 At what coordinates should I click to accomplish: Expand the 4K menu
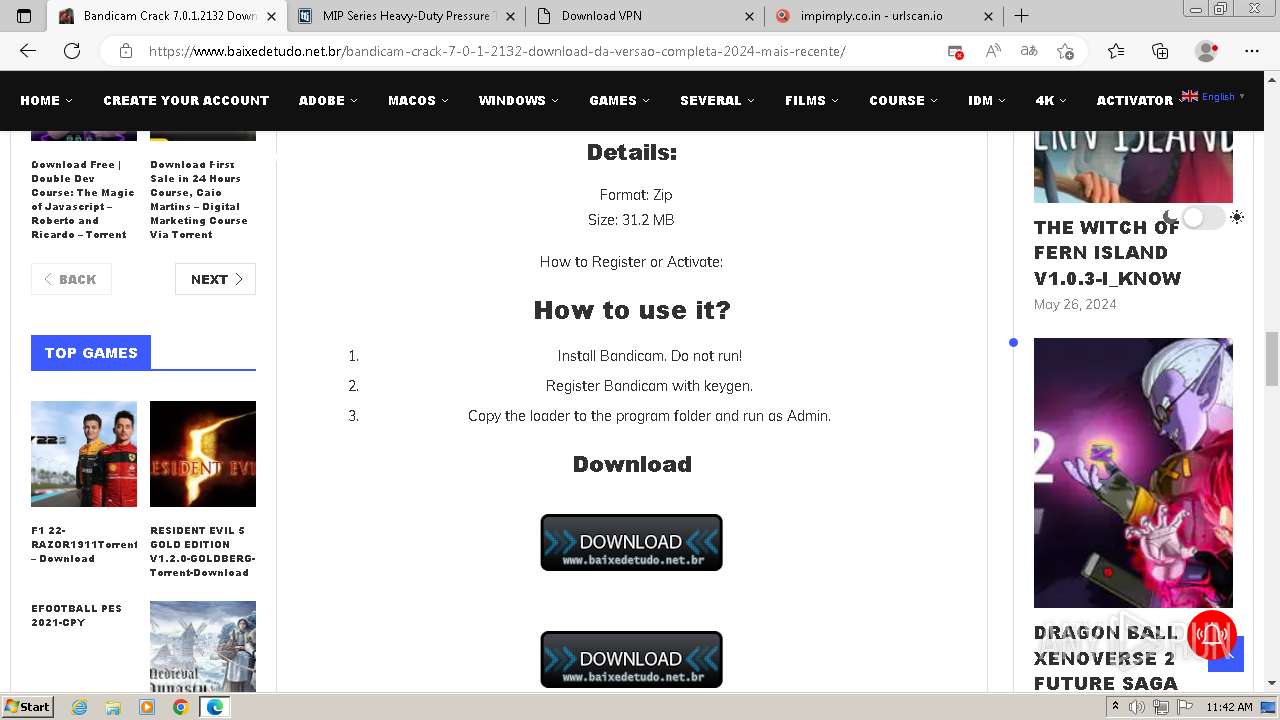coord(1050,100)
